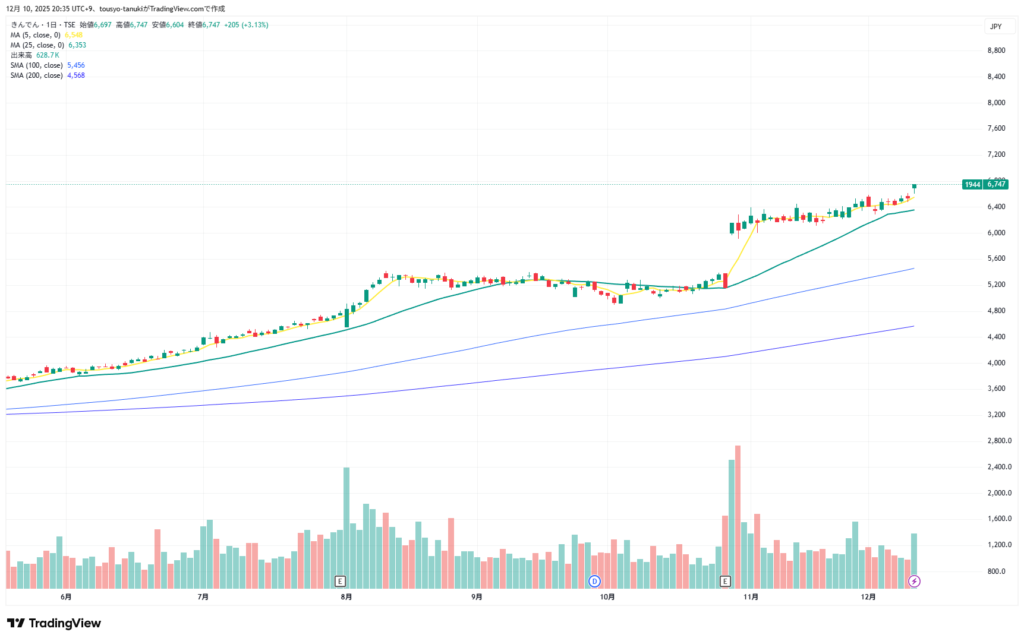Select the SMA (200, close) indicator legend
The image size is (1024, 641).
click(36, 75)
